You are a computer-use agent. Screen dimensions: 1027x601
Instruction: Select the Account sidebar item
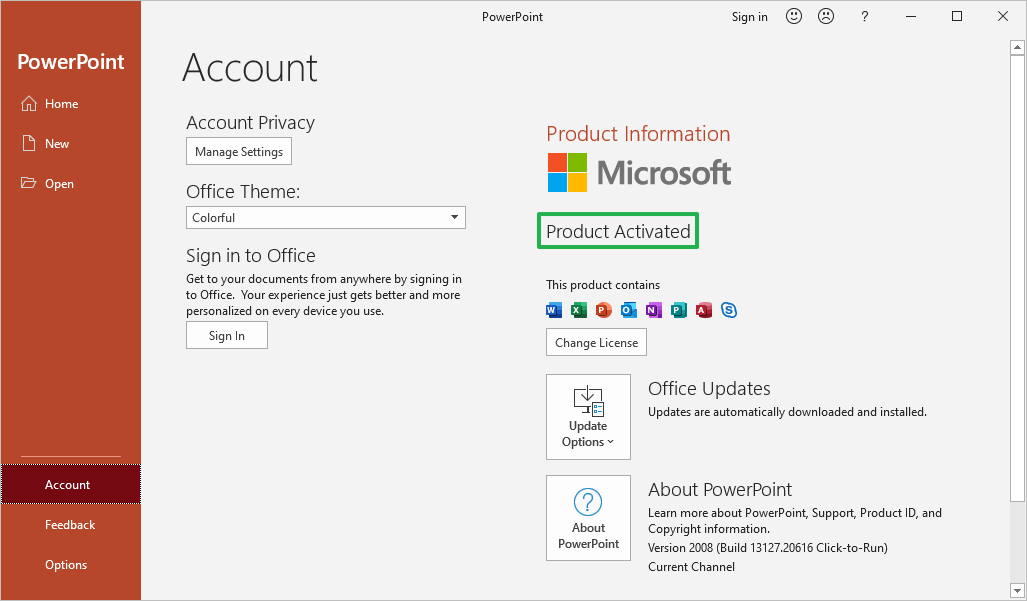coord(71,484)
